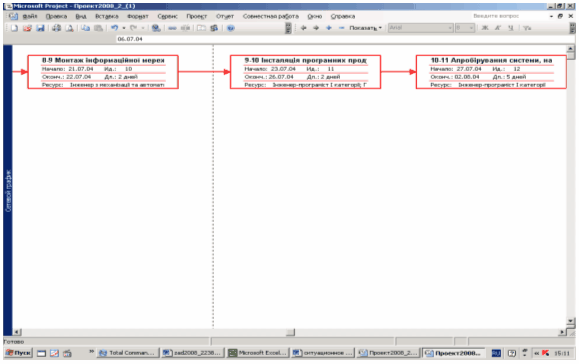Image resolution: width=579 pixels, height=364 pixels.
Task: Open the Проект menu
Action: (196, 16)
